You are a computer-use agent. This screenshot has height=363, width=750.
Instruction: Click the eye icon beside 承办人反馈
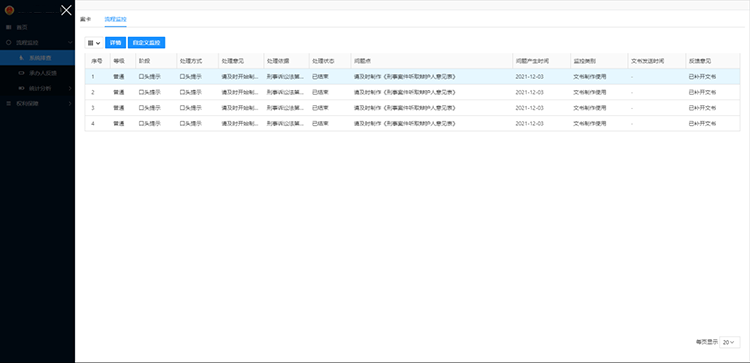coord(21,73)
